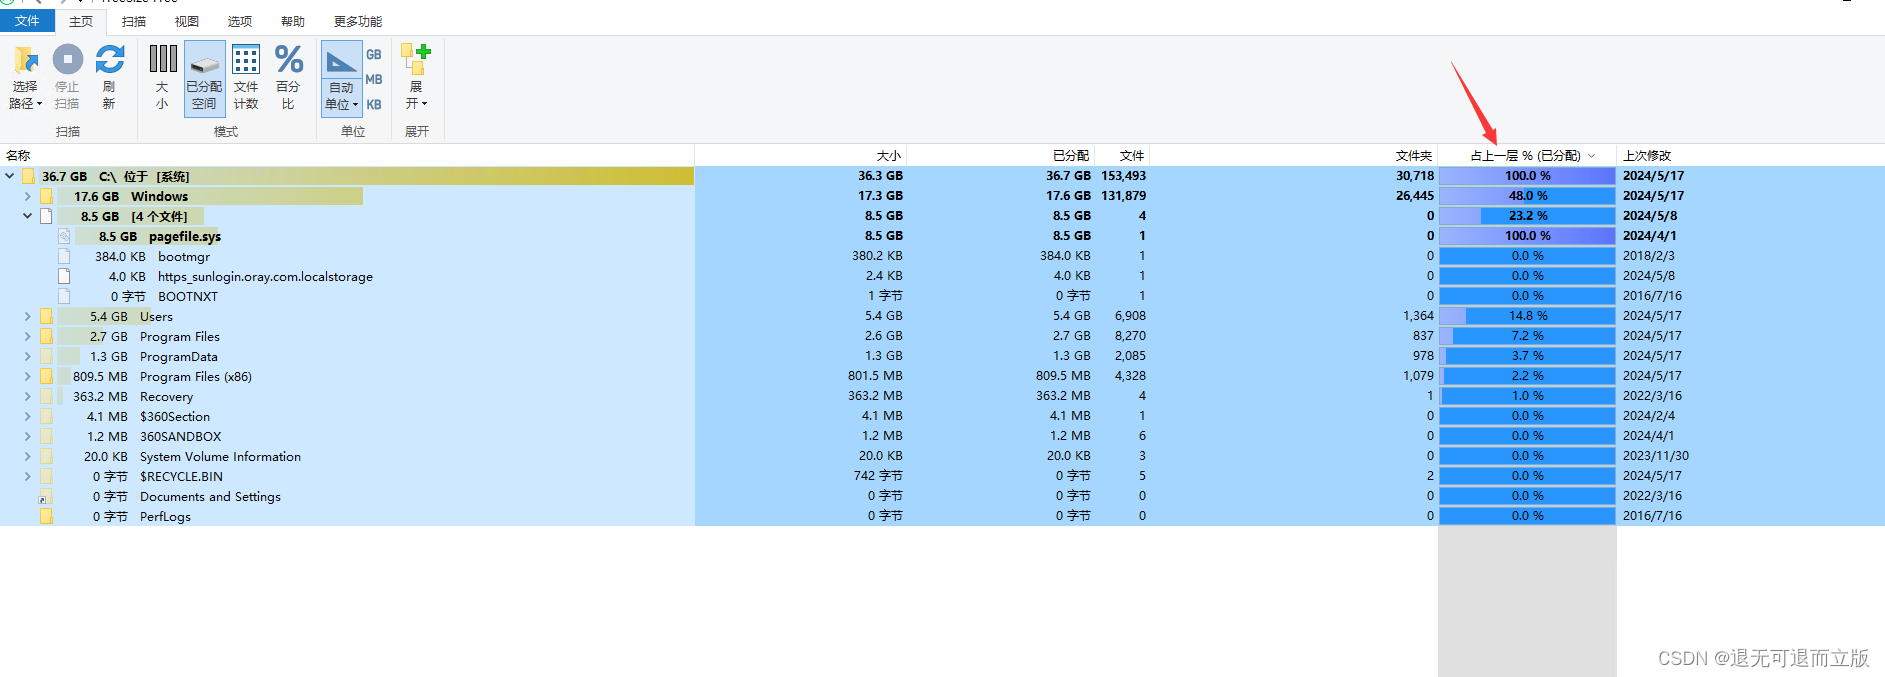The image size is (1885, 677).
Task: Switch to the Options (选项) tab
Action: pyautogui.click(x=239, y=21)
